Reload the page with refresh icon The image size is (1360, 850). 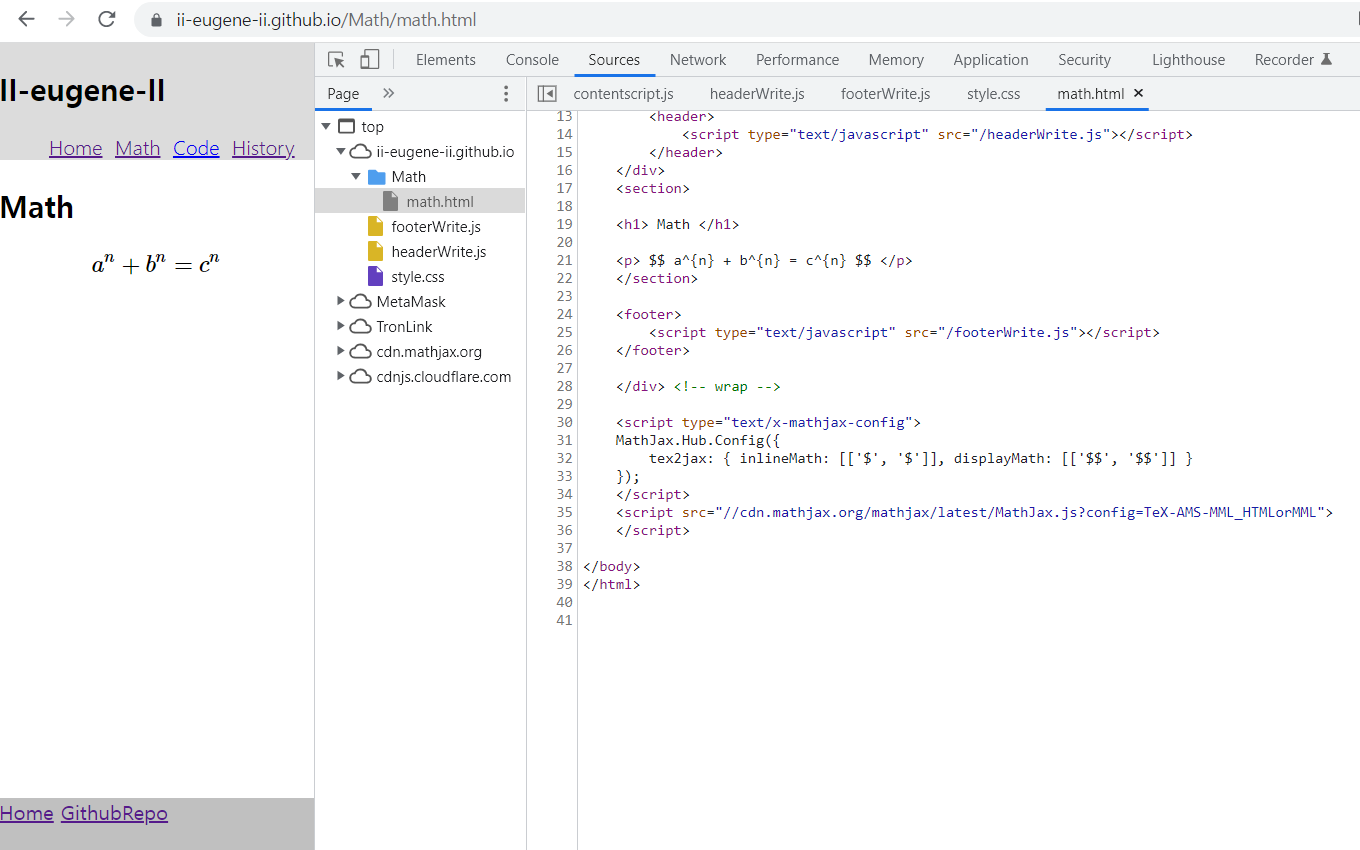tap(106, 19)
